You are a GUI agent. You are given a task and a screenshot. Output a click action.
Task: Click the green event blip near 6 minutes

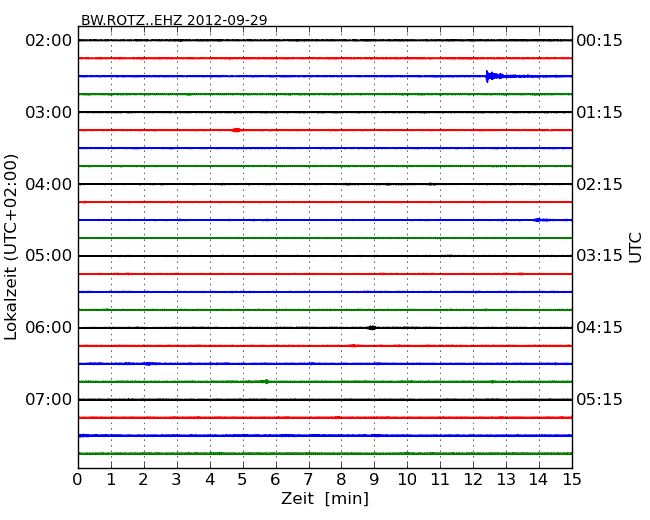coord(266,381)
